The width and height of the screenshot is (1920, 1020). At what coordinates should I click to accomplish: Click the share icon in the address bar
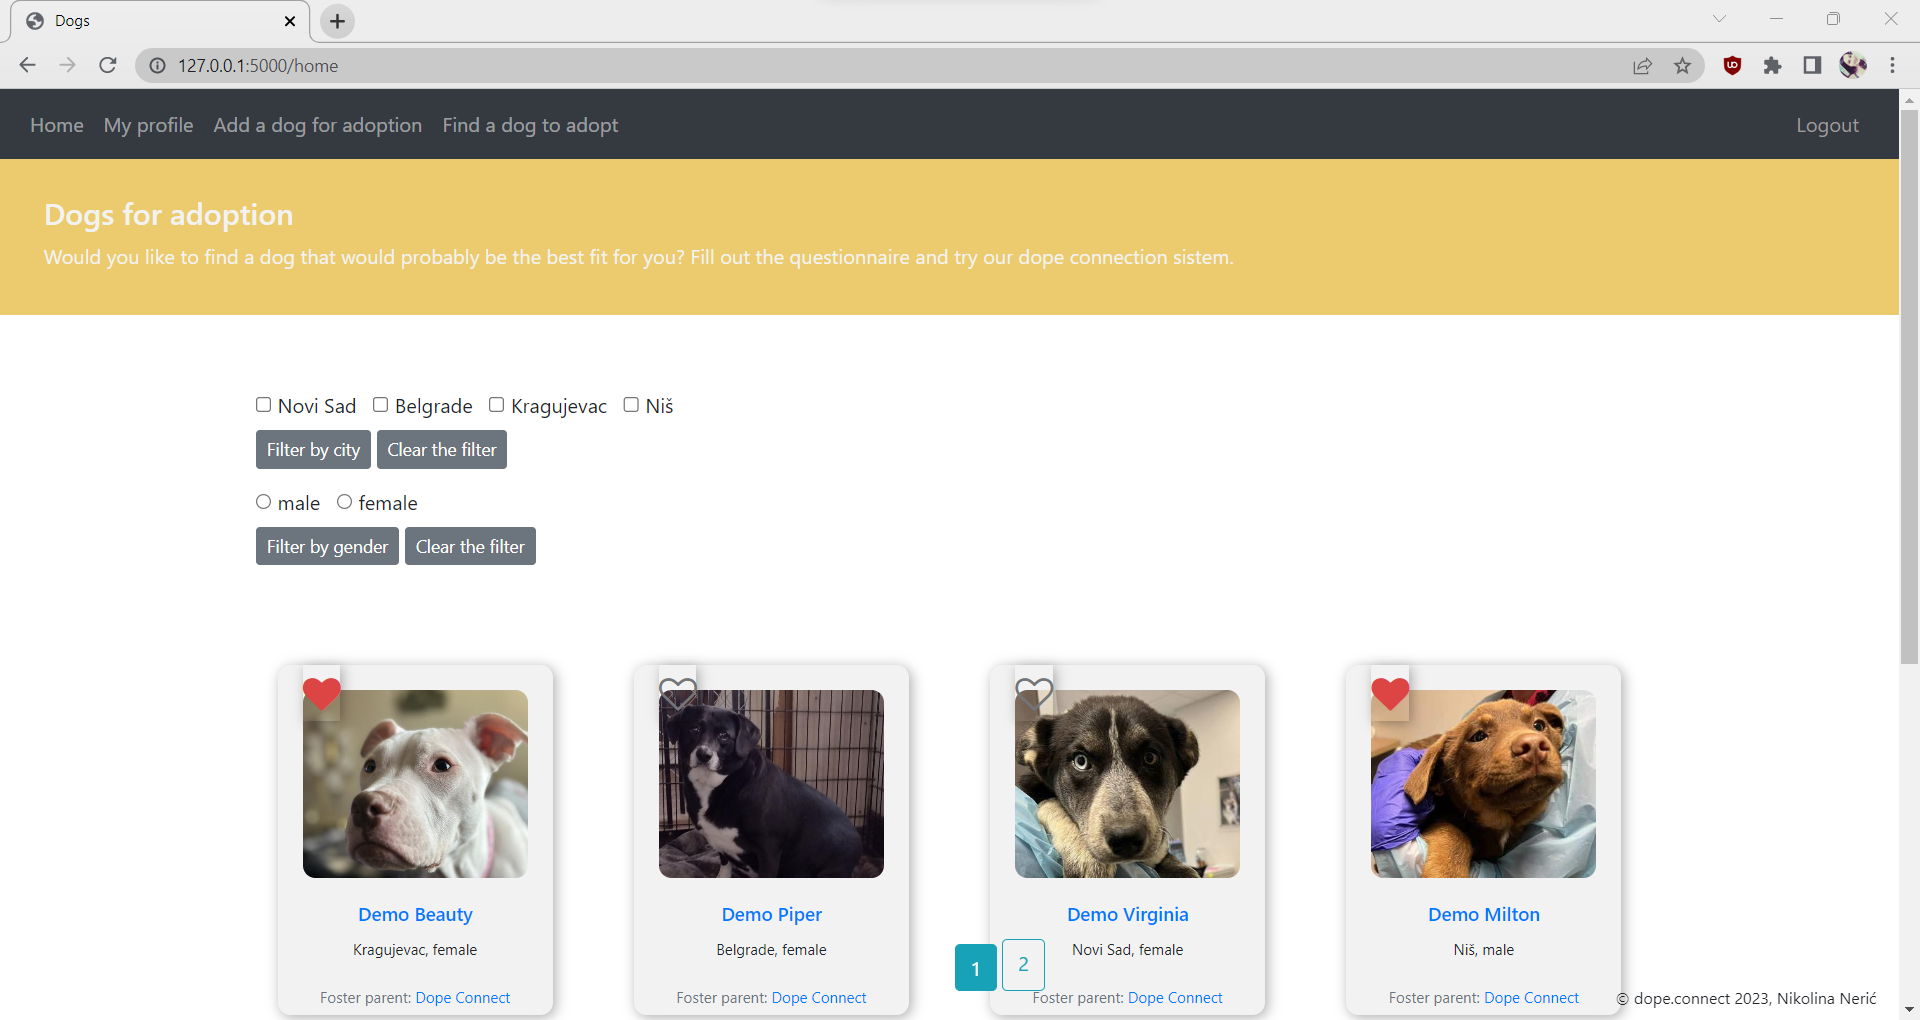pos(1643,65)
